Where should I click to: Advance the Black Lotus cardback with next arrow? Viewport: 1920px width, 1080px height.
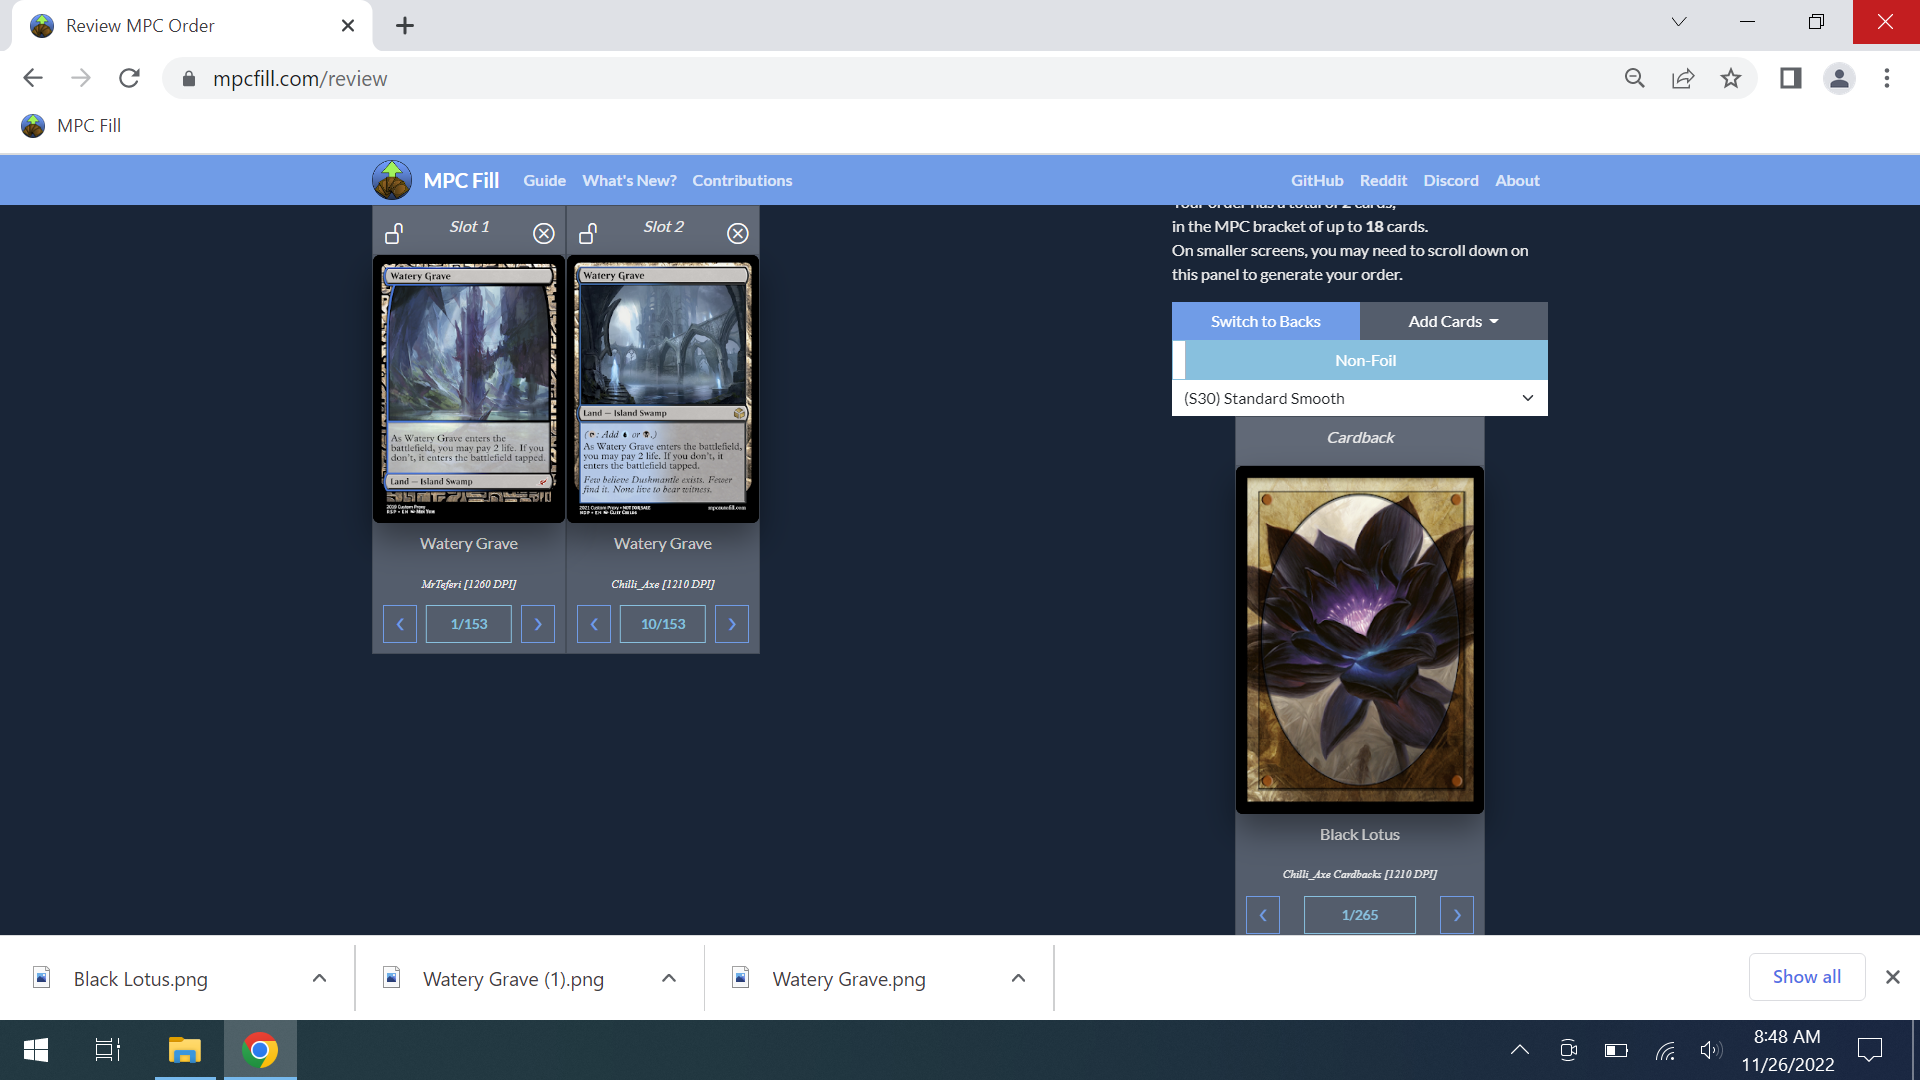pos(1456,914)
